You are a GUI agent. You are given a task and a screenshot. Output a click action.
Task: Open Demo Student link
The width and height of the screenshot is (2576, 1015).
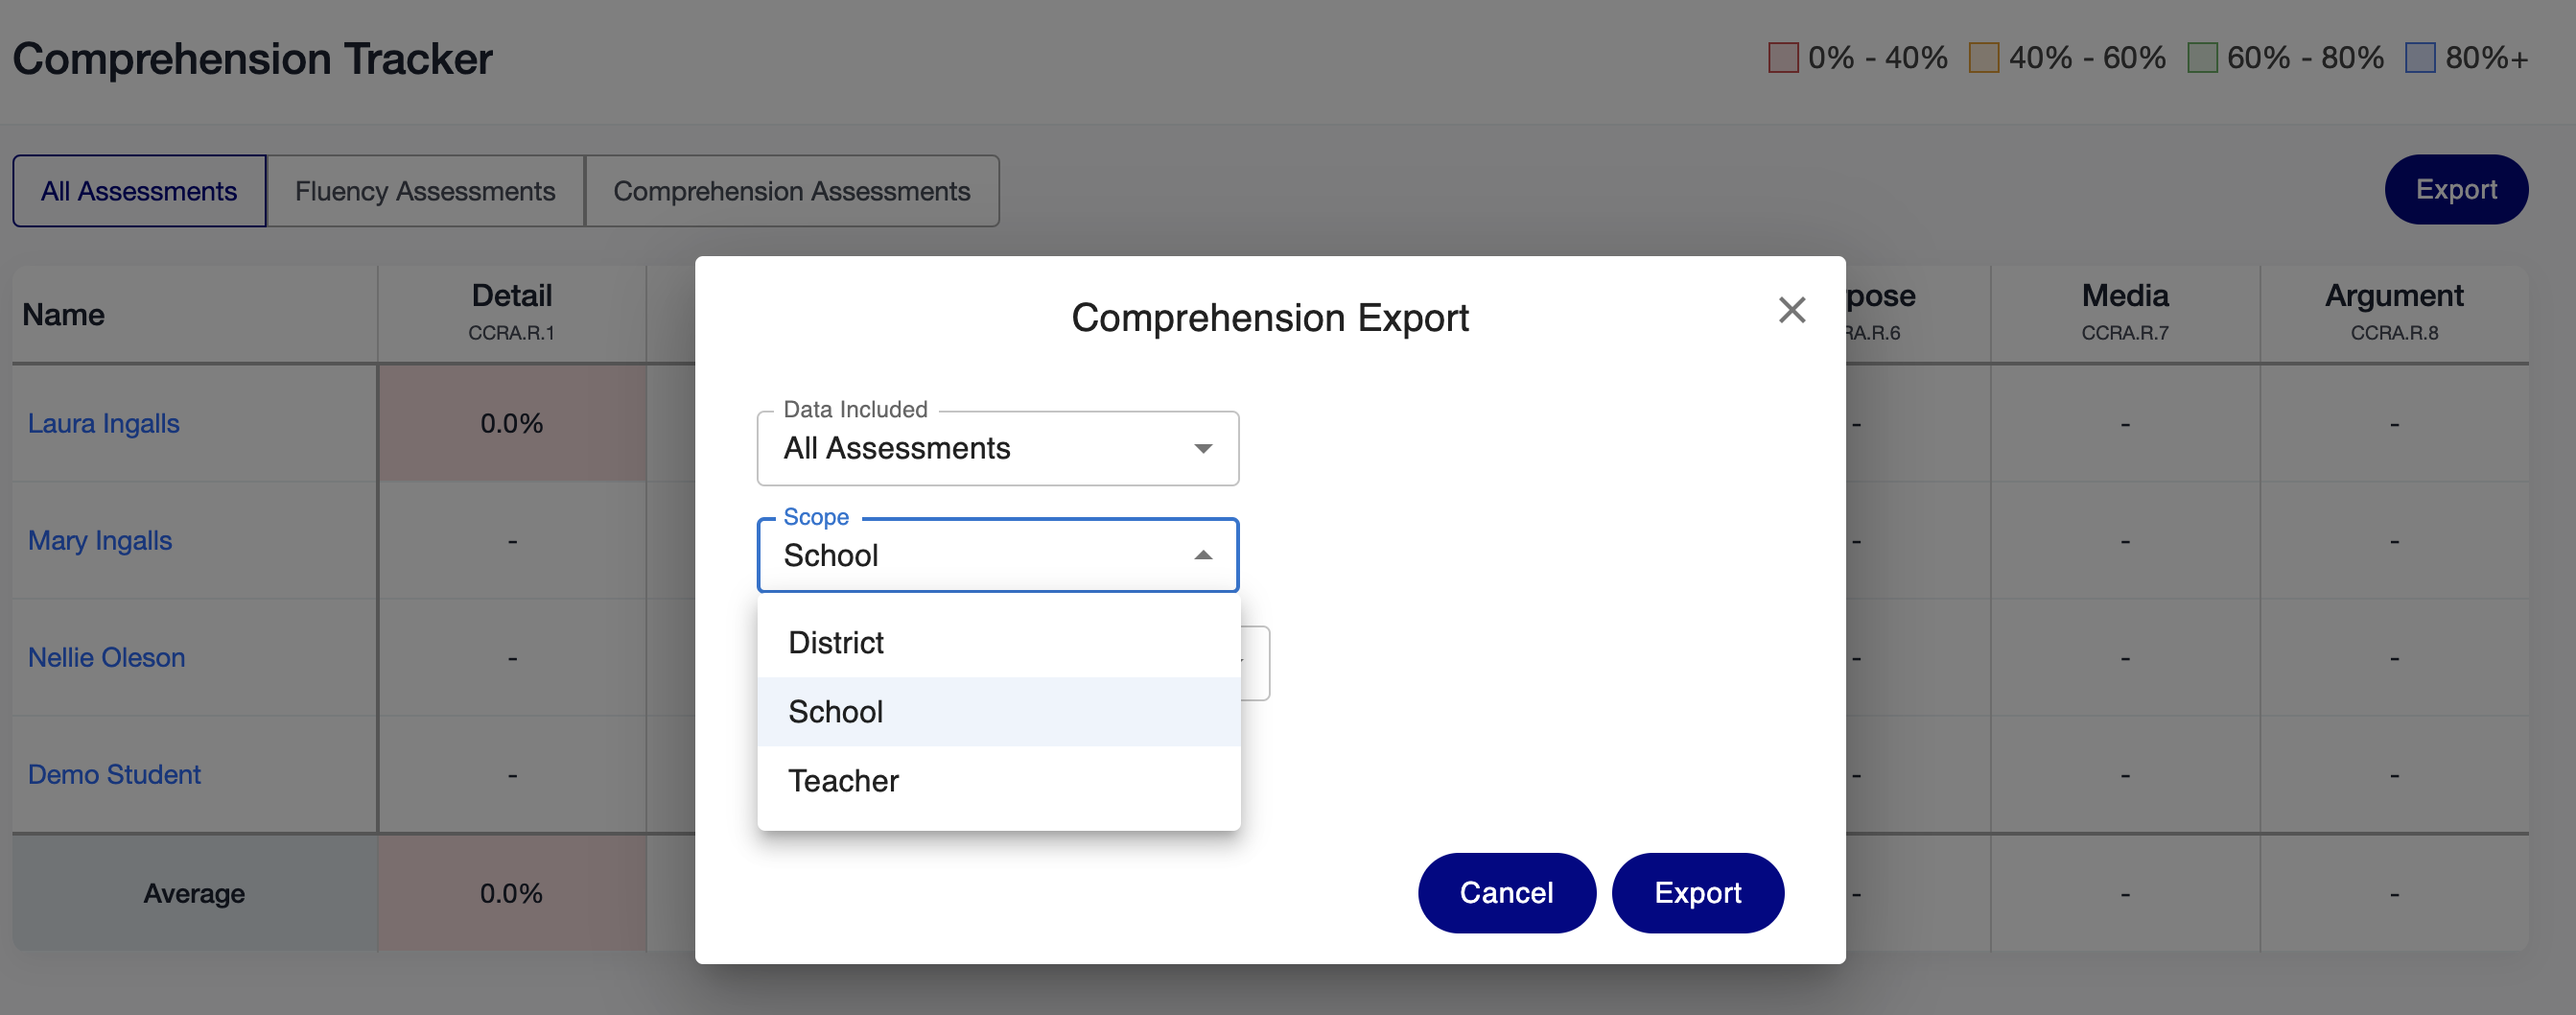click(114, 775)
